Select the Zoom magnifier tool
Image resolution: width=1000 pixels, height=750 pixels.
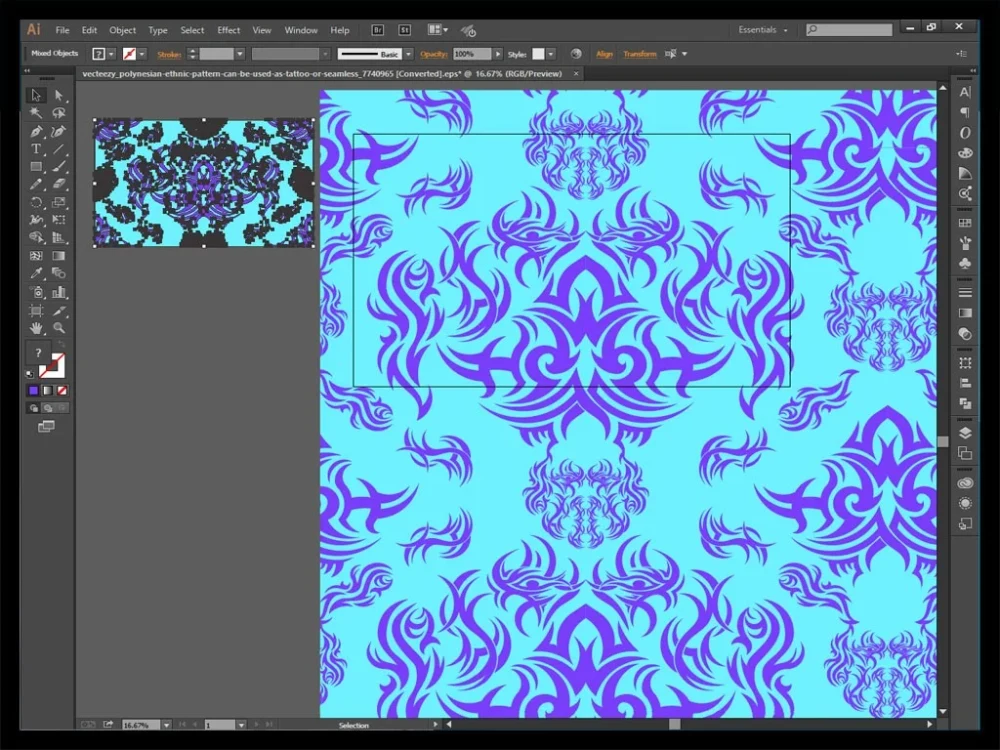click(x=59, y=328)
